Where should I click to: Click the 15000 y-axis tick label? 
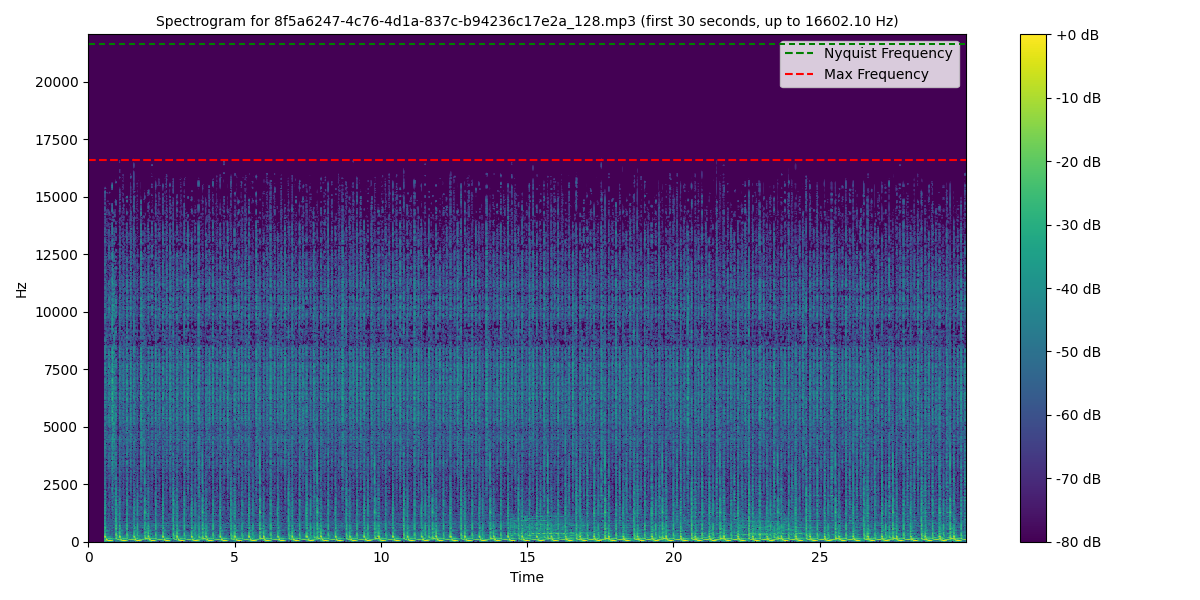pos(56,197)
